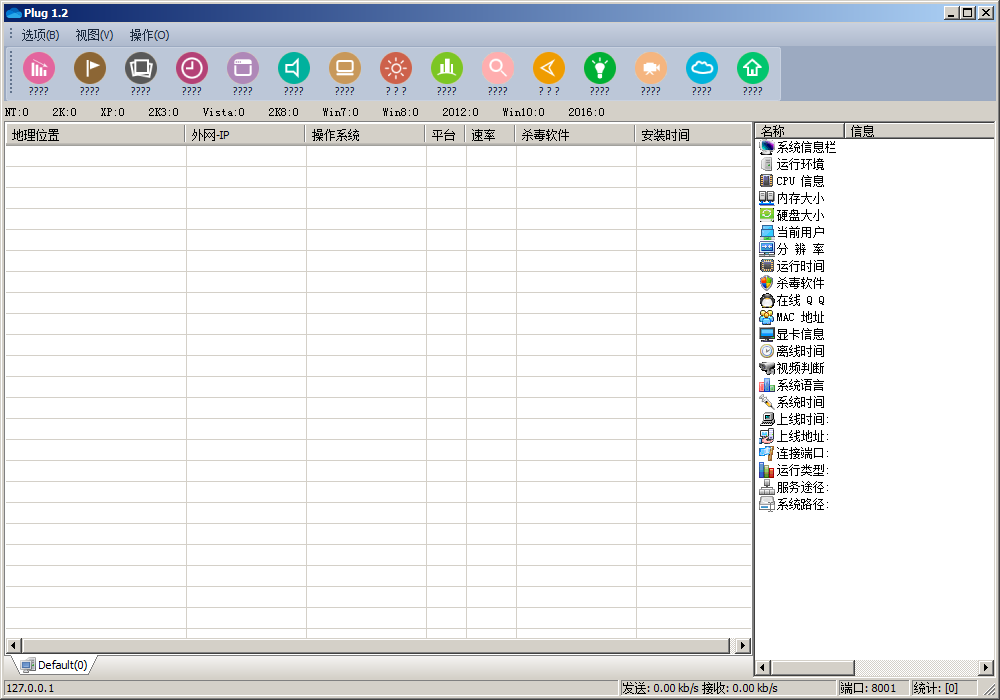Click the blue cloud toolbar icon
This screenshot has width=1000, height=700.
pos(701,68)
